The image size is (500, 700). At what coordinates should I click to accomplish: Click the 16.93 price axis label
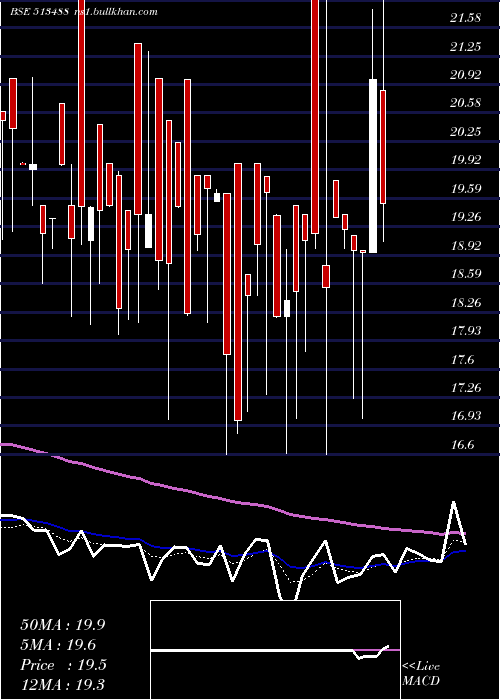click(x=466, y=416)
